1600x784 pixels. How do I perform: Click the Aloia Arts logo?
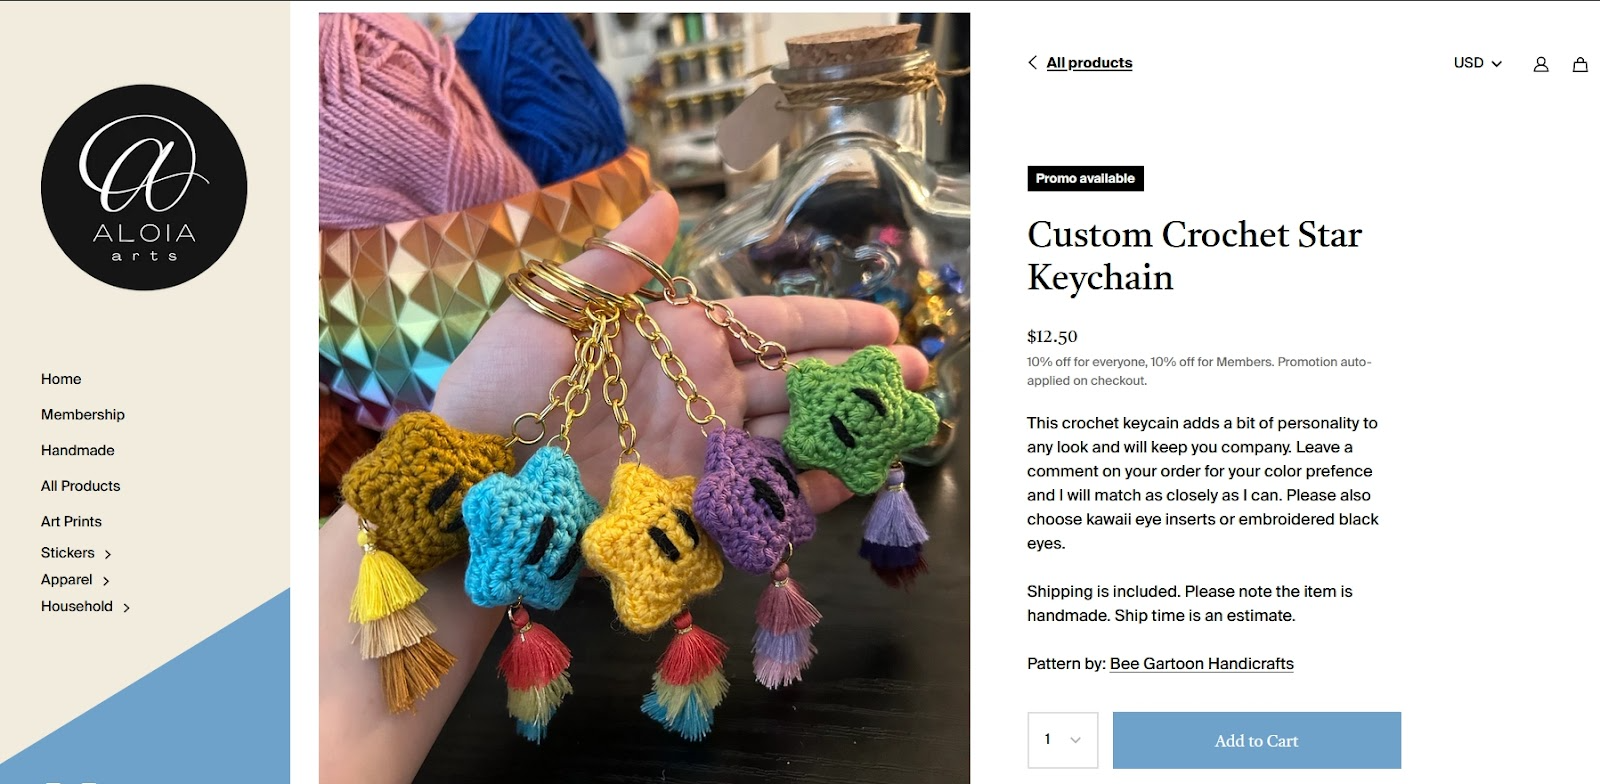point(144,187)
